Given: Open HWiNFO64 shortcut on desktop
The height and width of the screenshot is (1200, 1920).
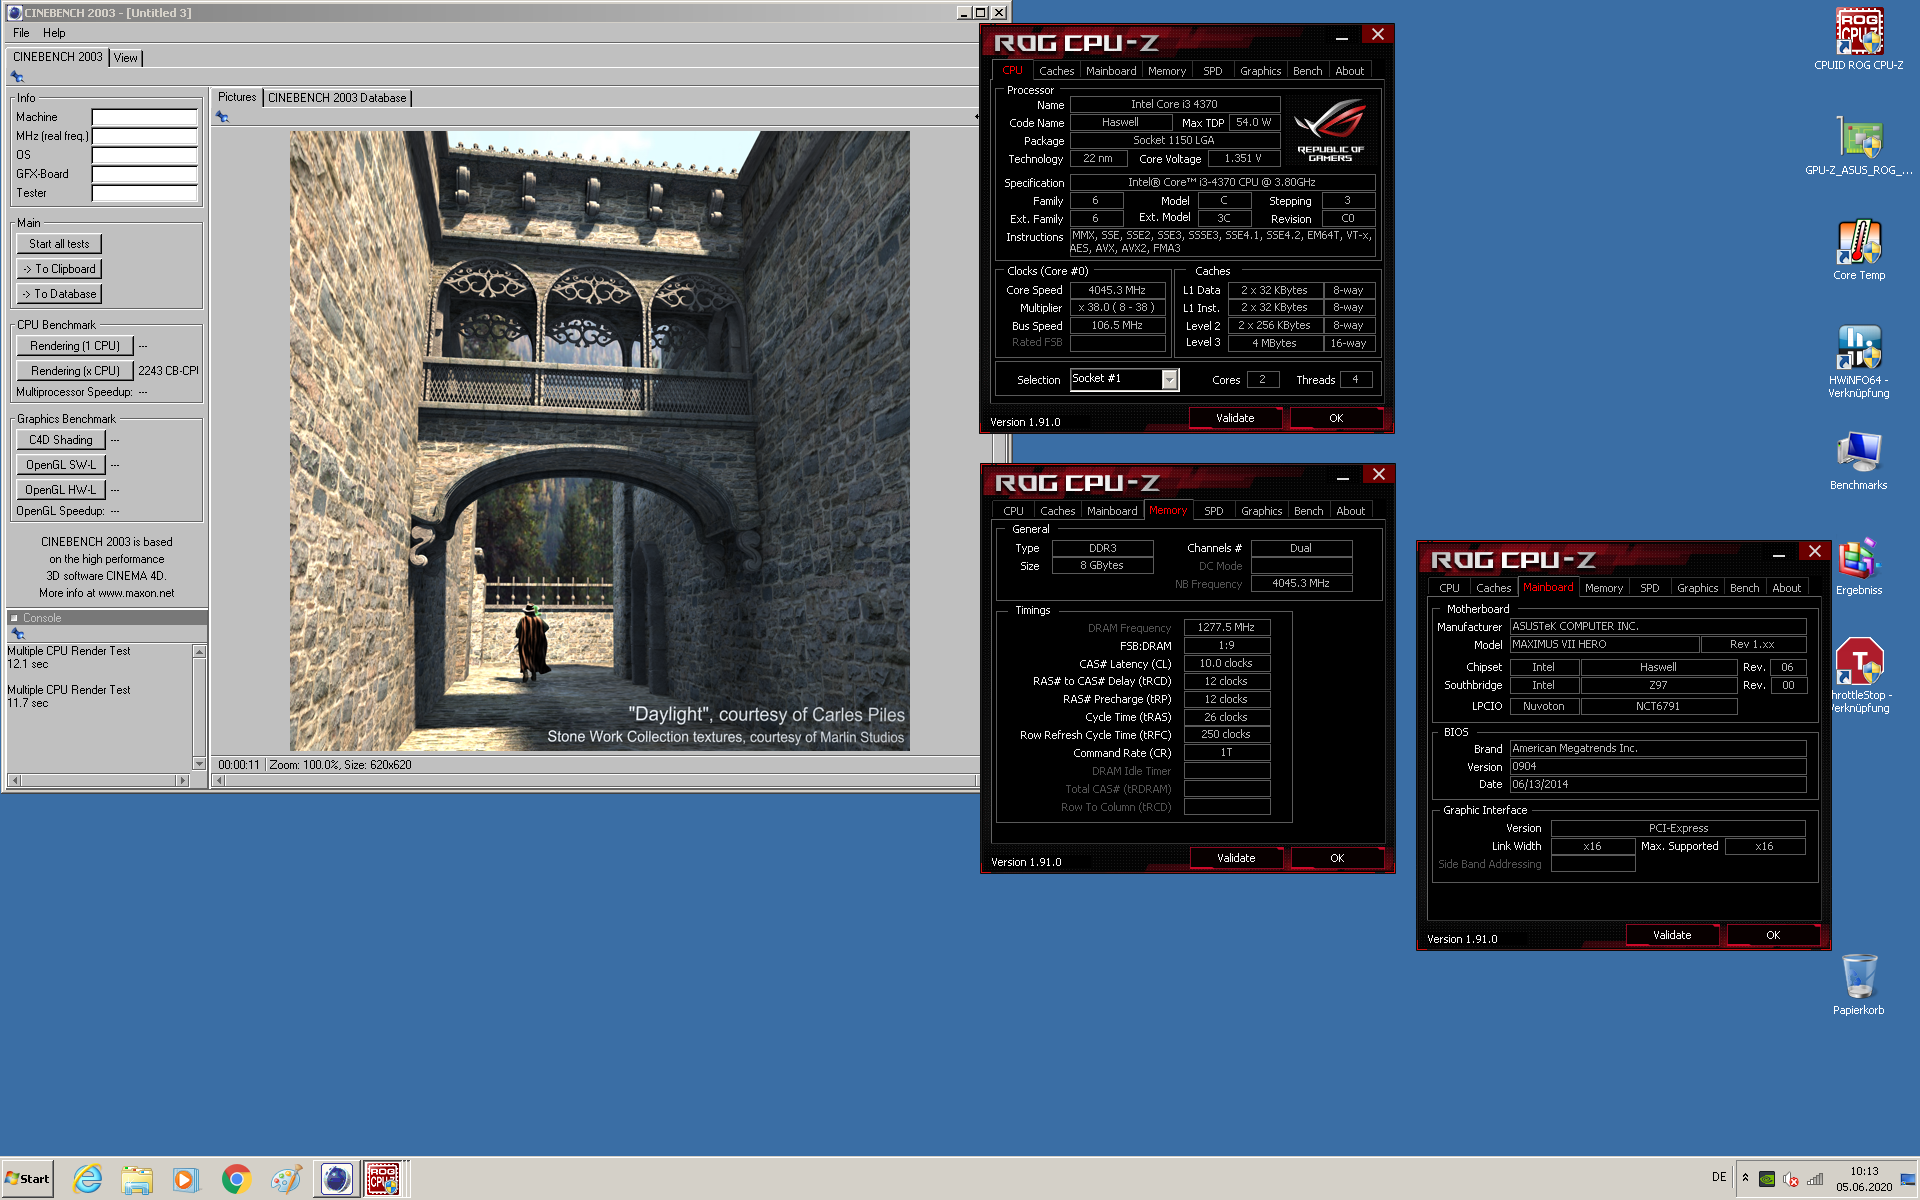Looking at the screenshot, I should pyautogui.click(x=1859, y=360).
